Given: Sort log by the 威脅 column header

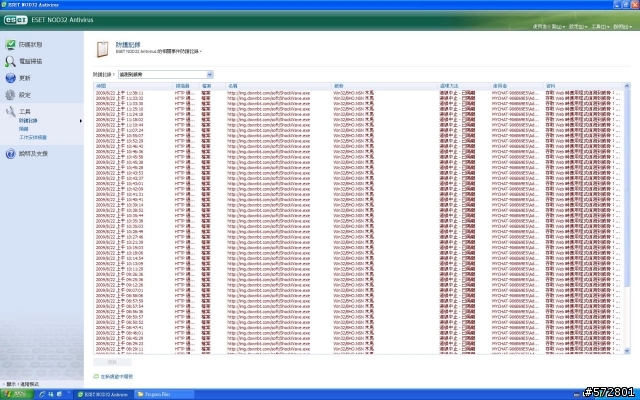Looking at the screenshot, I should click(x=384, y=86).
